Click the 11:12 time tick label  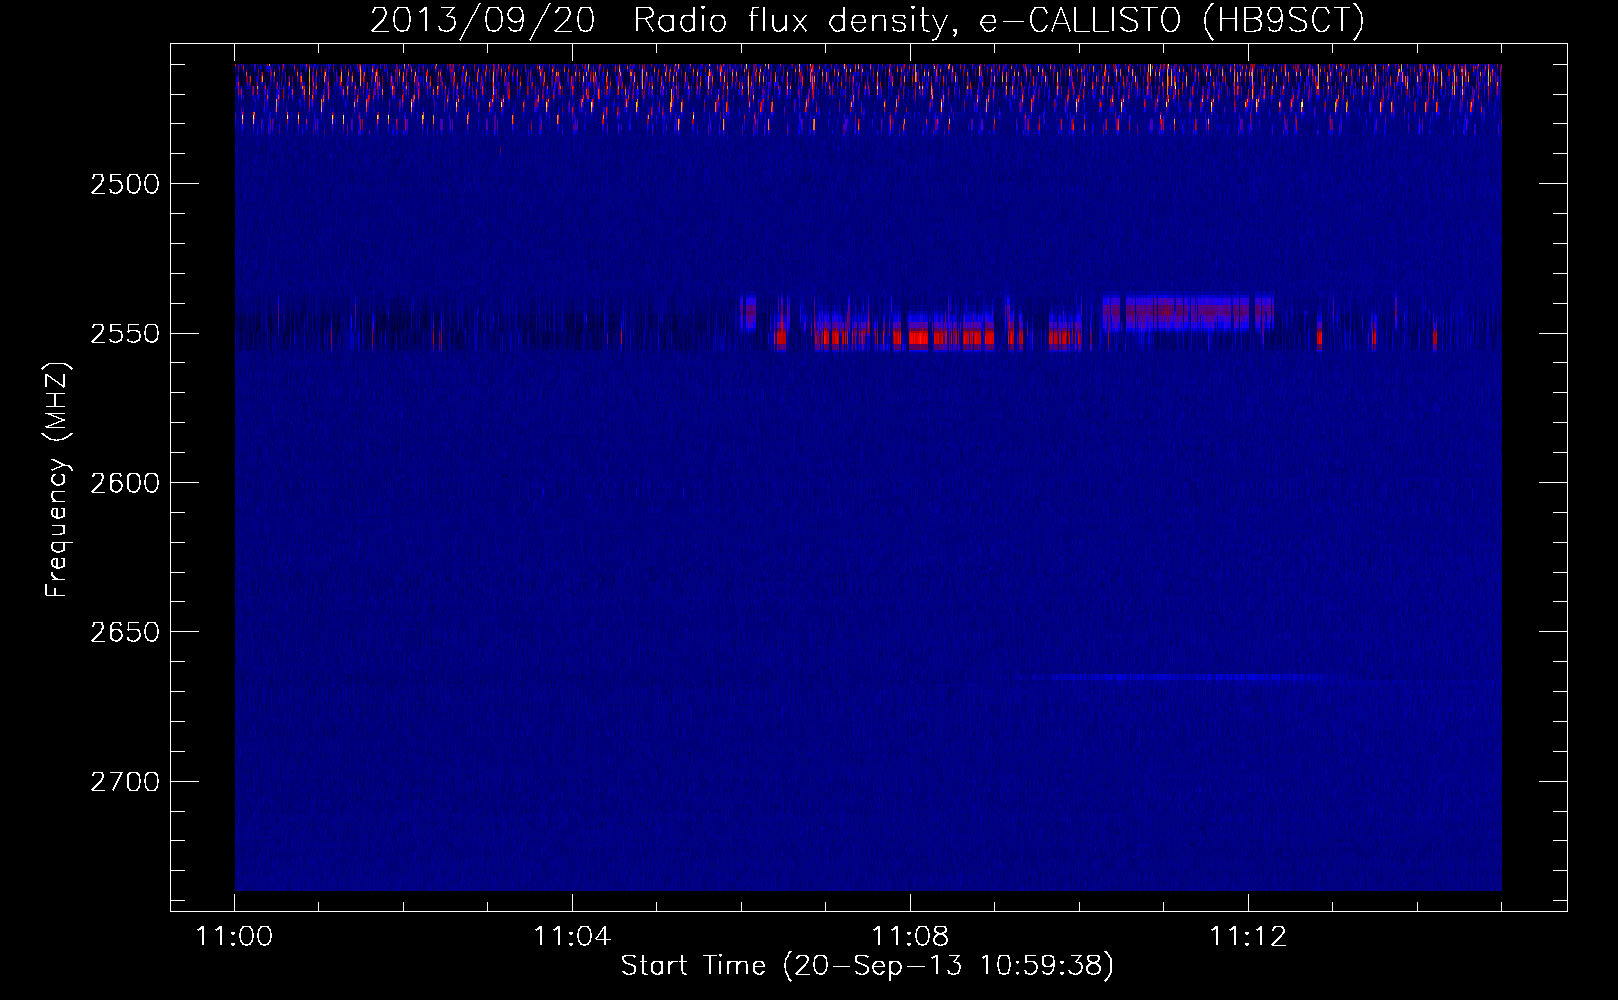1248,937
